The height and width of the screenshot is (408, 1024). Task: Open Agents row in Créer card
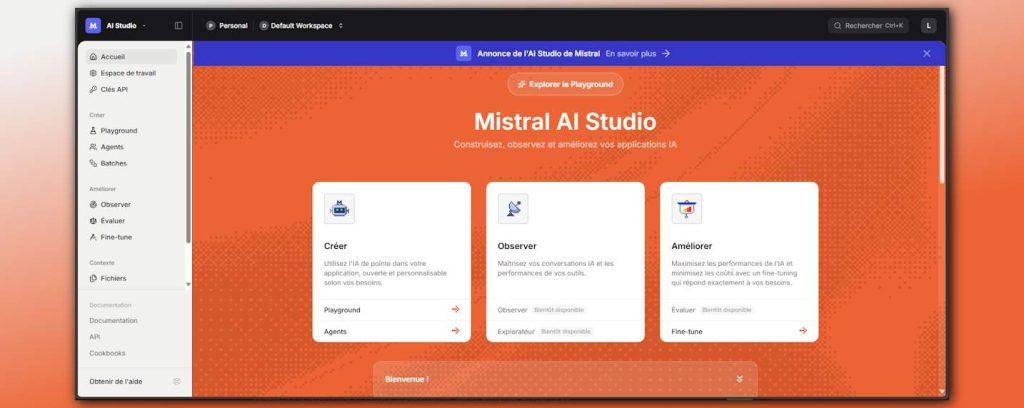coord(392,332)
